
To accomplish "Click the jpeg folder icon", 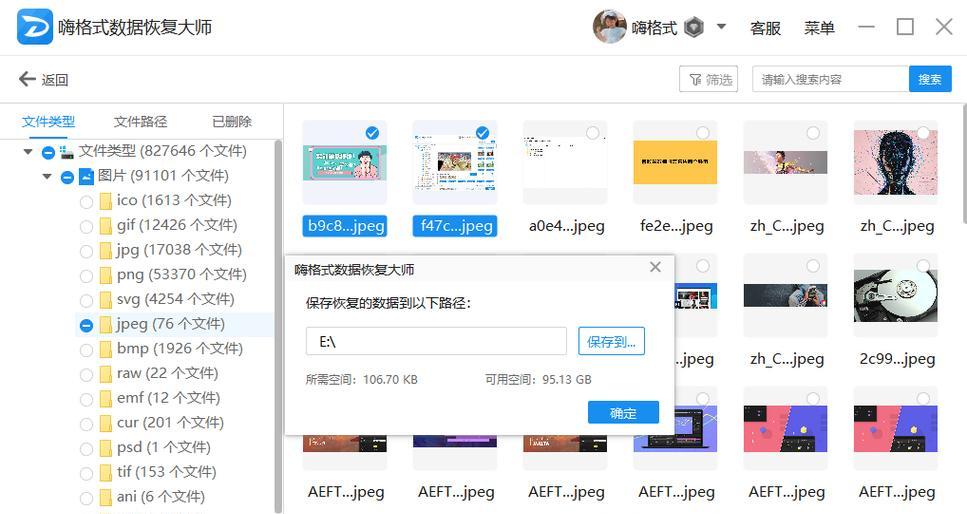I will pyautogui.click(x=105, y=325).
